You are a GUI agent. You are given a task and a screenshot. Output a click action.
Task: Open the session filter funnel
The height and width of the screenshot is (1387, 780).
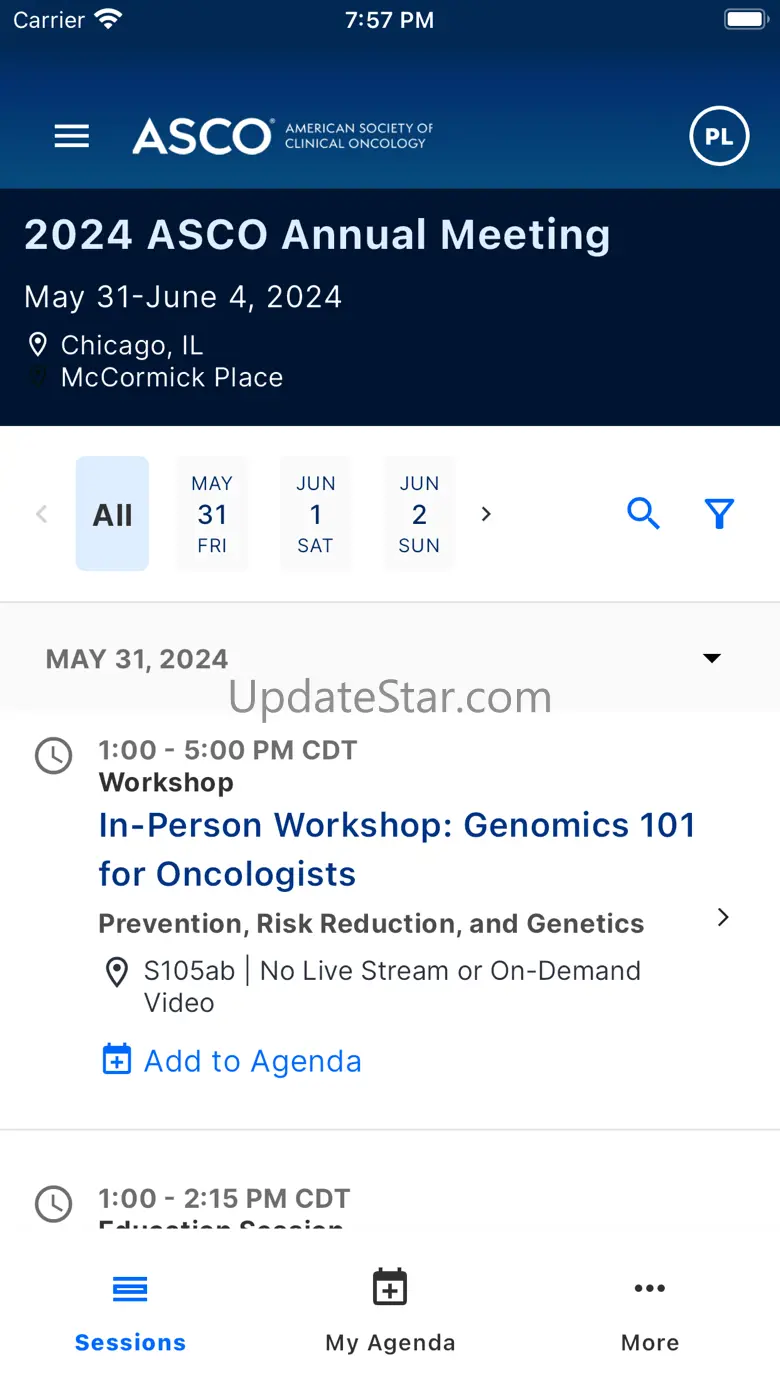[x=719, y=514]
